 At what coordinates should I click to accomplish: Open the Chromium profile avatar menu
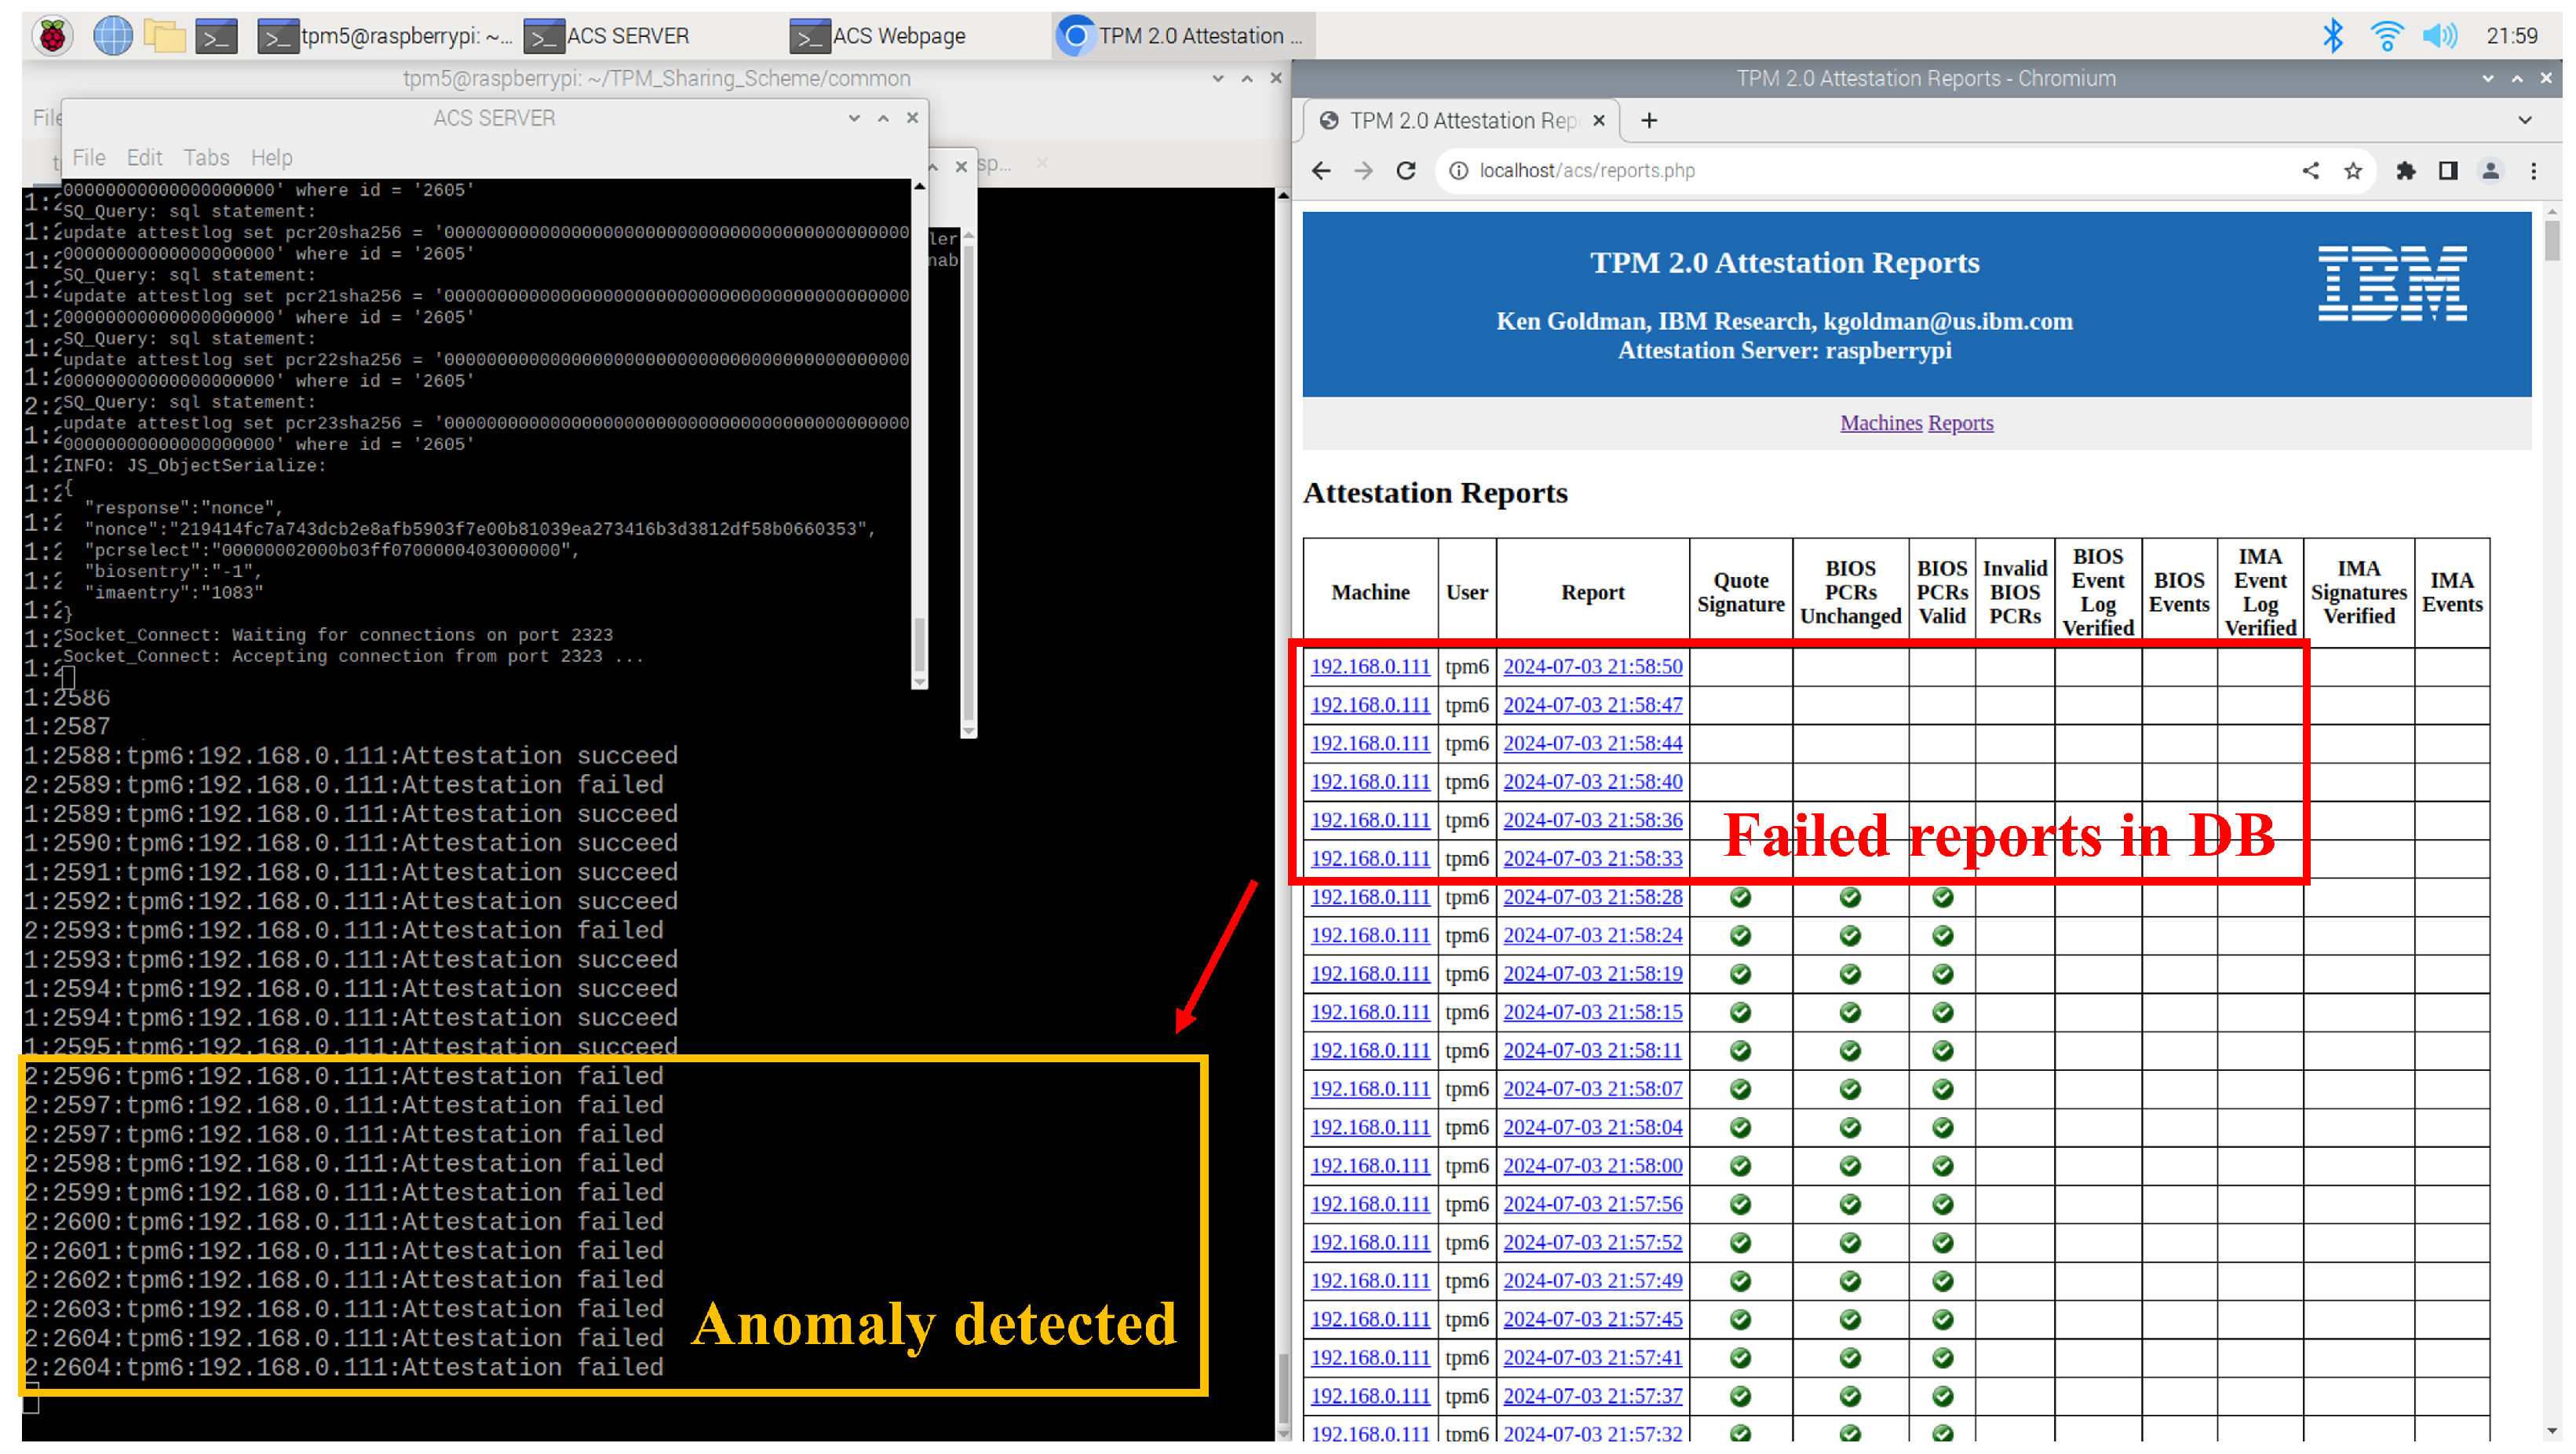click(2491, 171)
